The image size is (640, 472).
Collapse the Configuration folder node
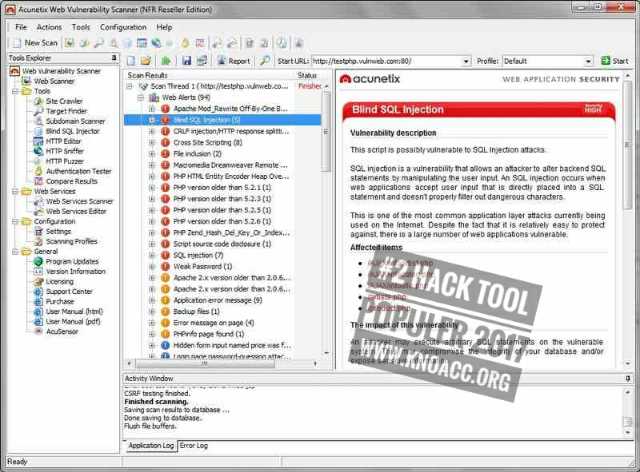16,221
